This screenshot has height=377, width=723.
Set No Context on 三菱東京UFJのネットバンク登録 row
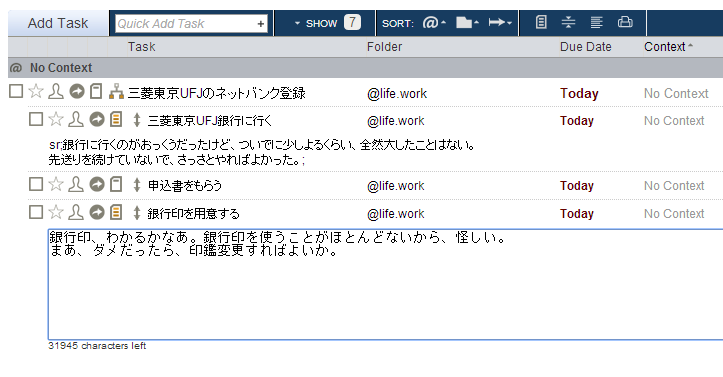(x=676, y=94)
